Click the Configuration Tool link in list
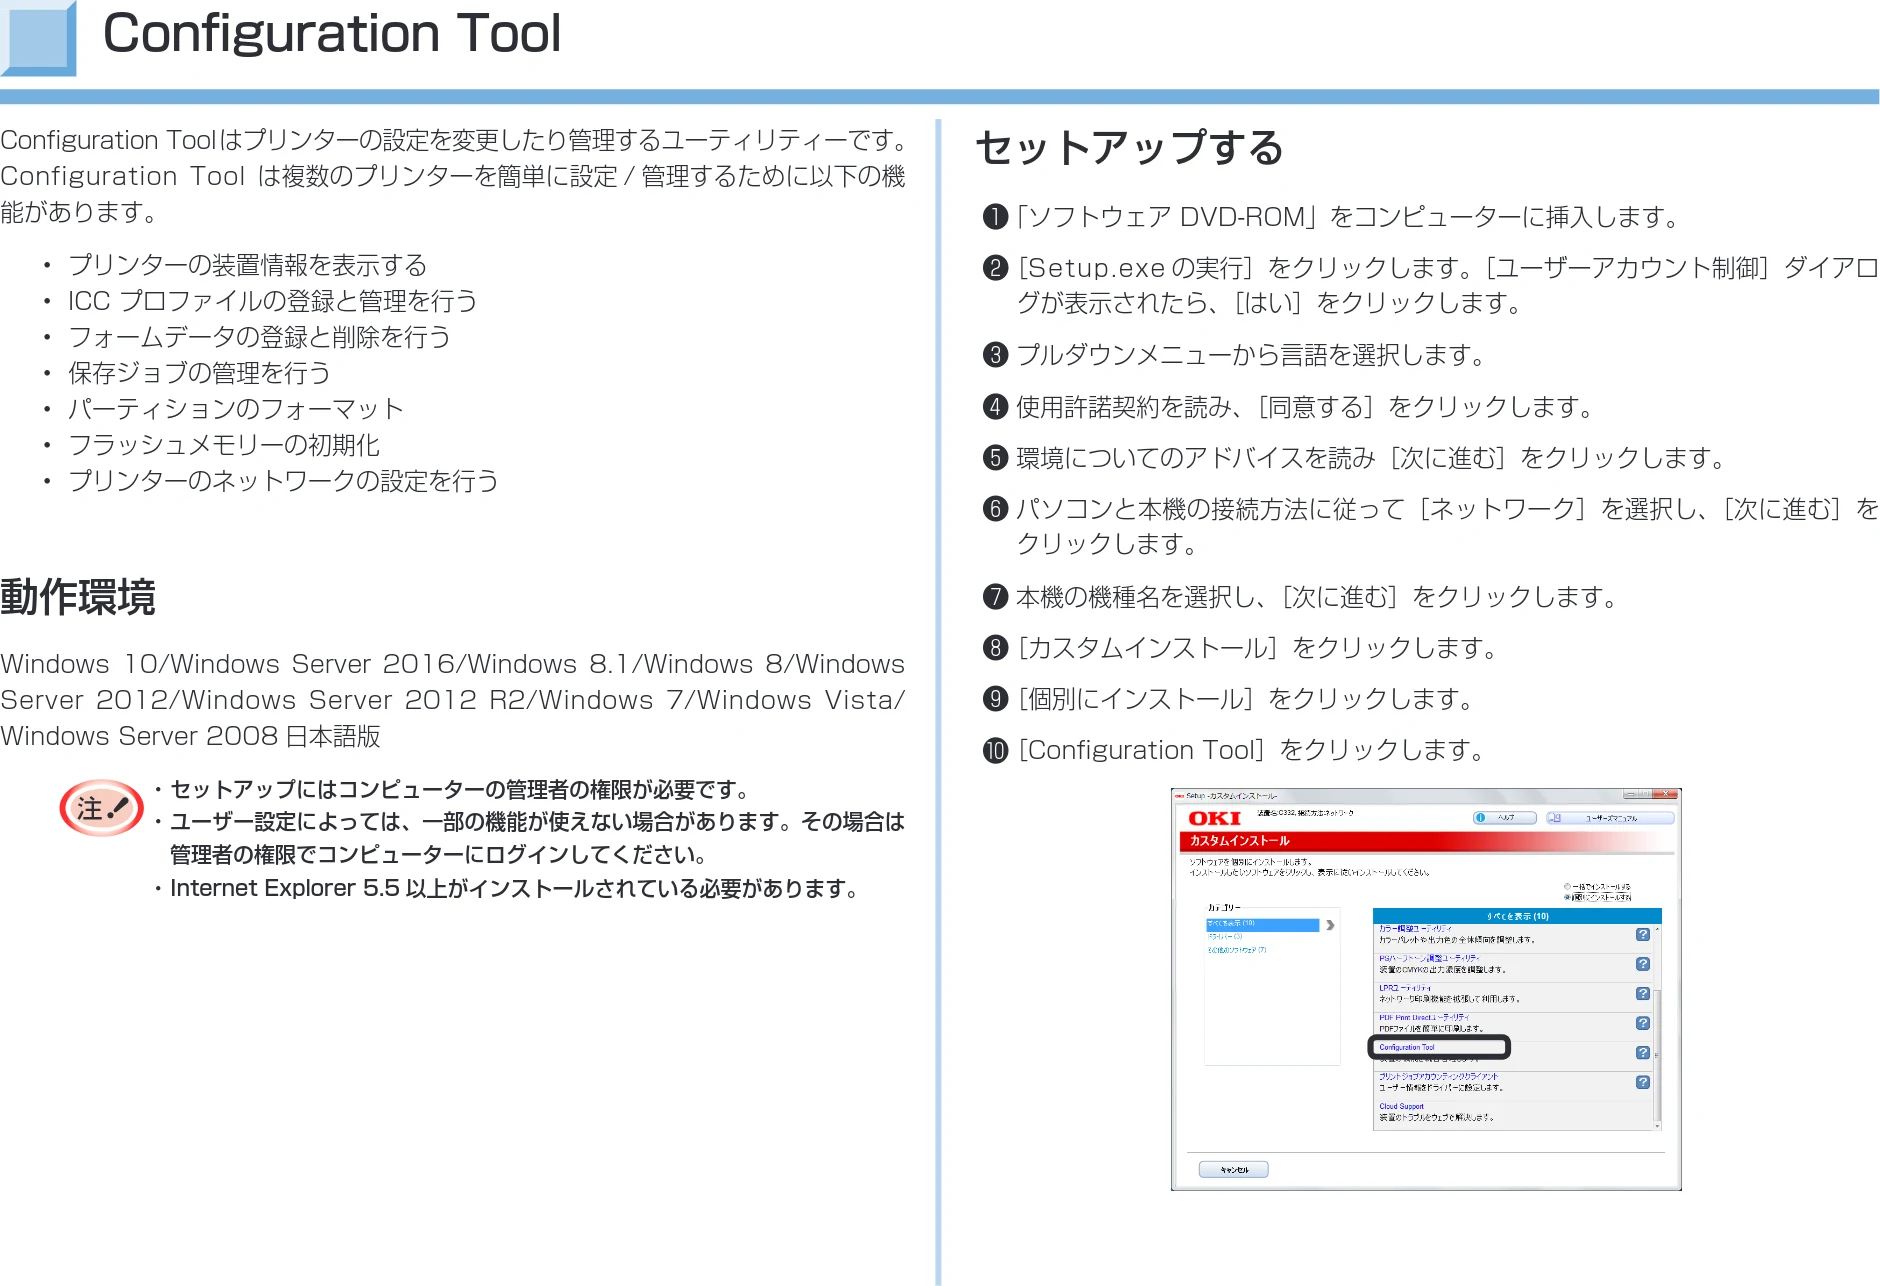The height and width of the screenshot is (1286, 1880). pos(1407,1047)
